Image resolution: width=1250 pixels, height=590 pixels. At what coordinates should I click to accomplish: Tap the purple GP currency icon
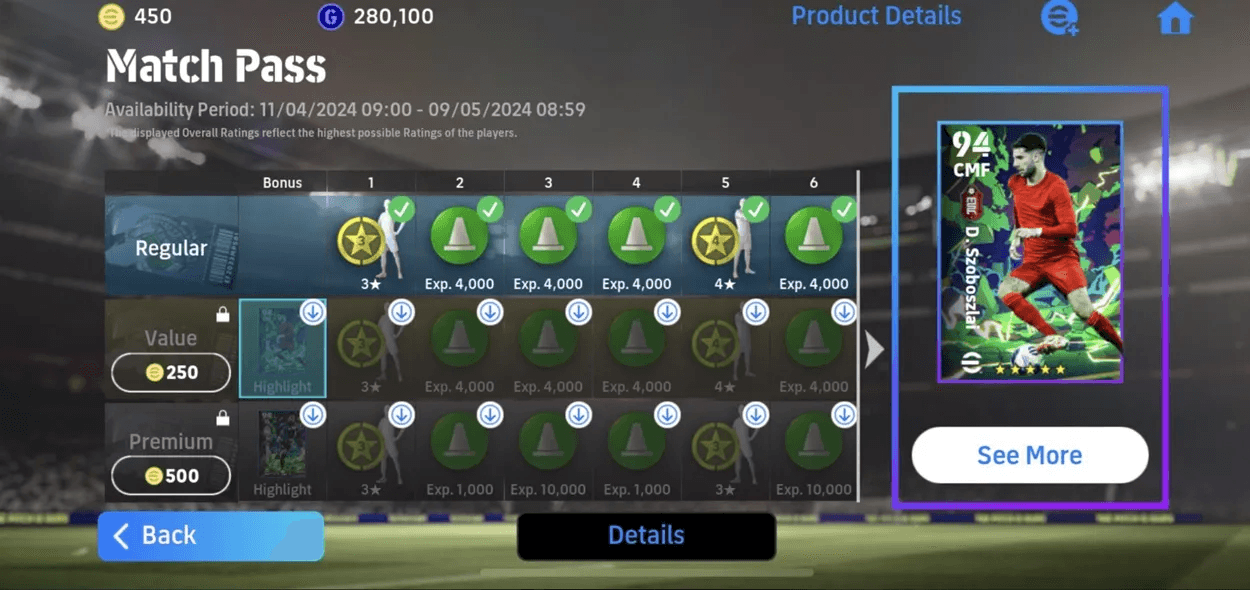pos(330,16)
